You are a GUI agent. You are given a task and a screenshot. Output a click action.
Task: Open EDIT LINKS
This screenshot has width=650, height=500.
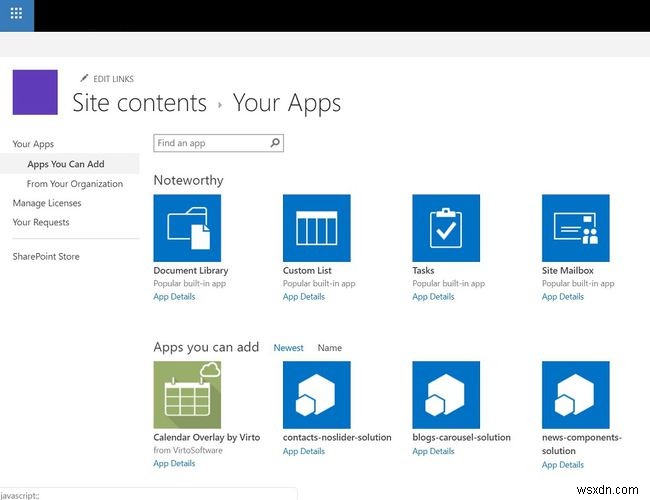[114, 79]
